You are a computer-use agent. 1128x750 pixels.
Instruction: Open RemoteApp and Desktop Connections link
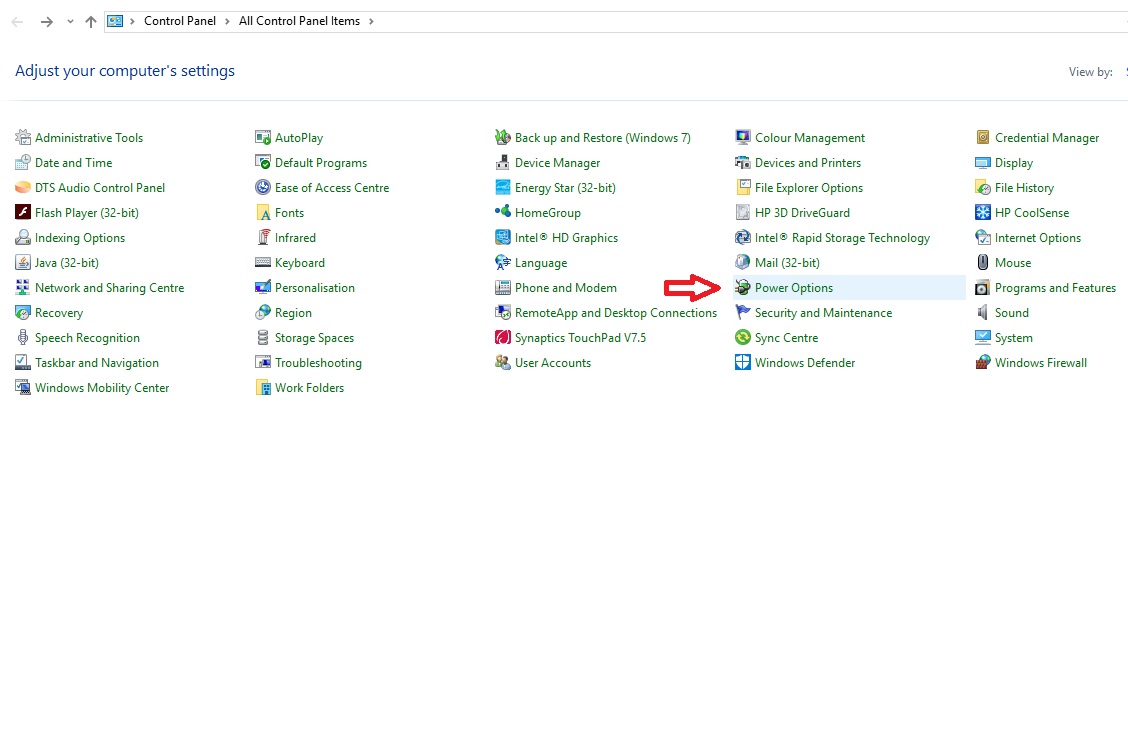coord(616,313)
